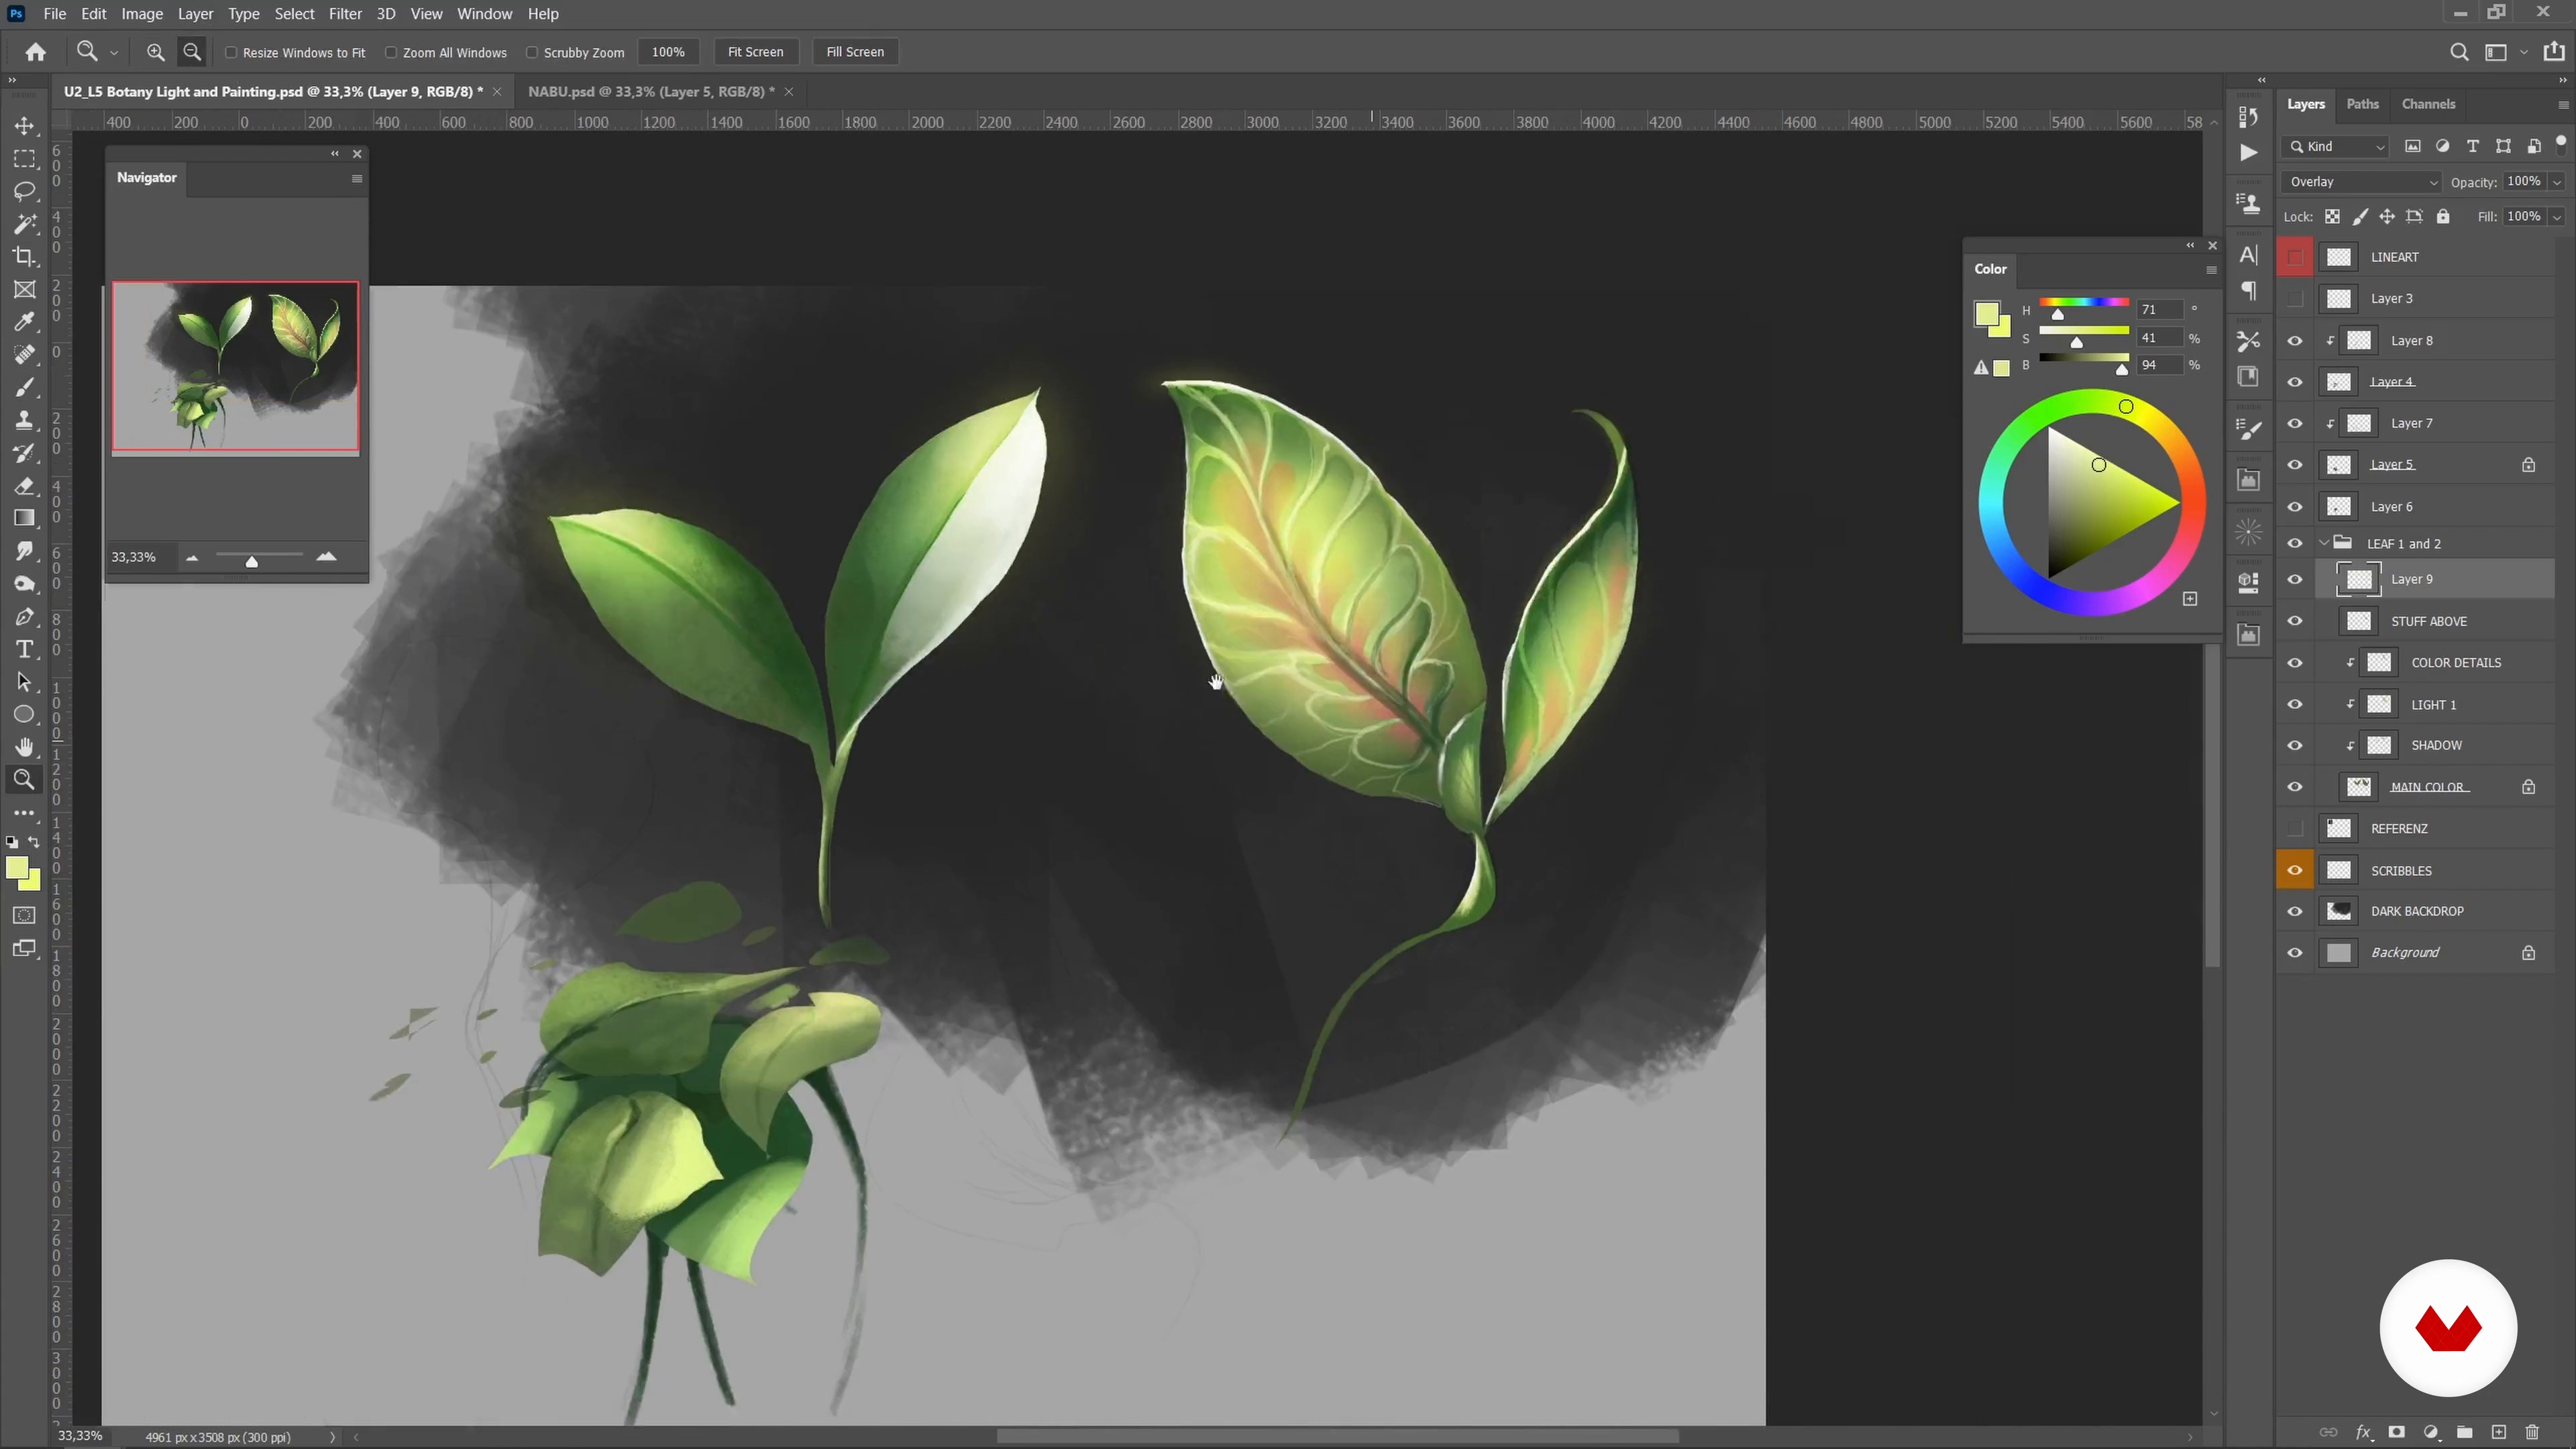2576x1449 pixels.
Task: Open the Navigator panel menu
Action: (356, 179)
